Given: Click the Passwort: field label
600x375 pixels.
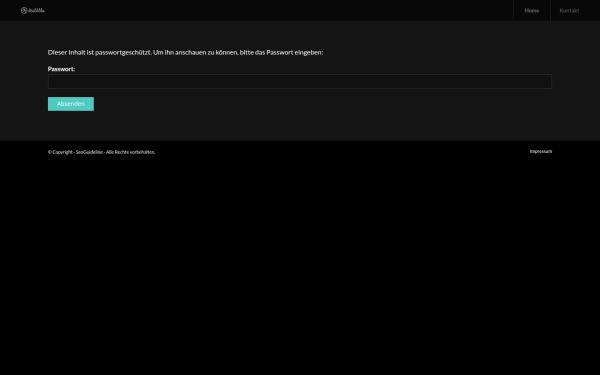Looking at the screenshot, I should point(61,69).
